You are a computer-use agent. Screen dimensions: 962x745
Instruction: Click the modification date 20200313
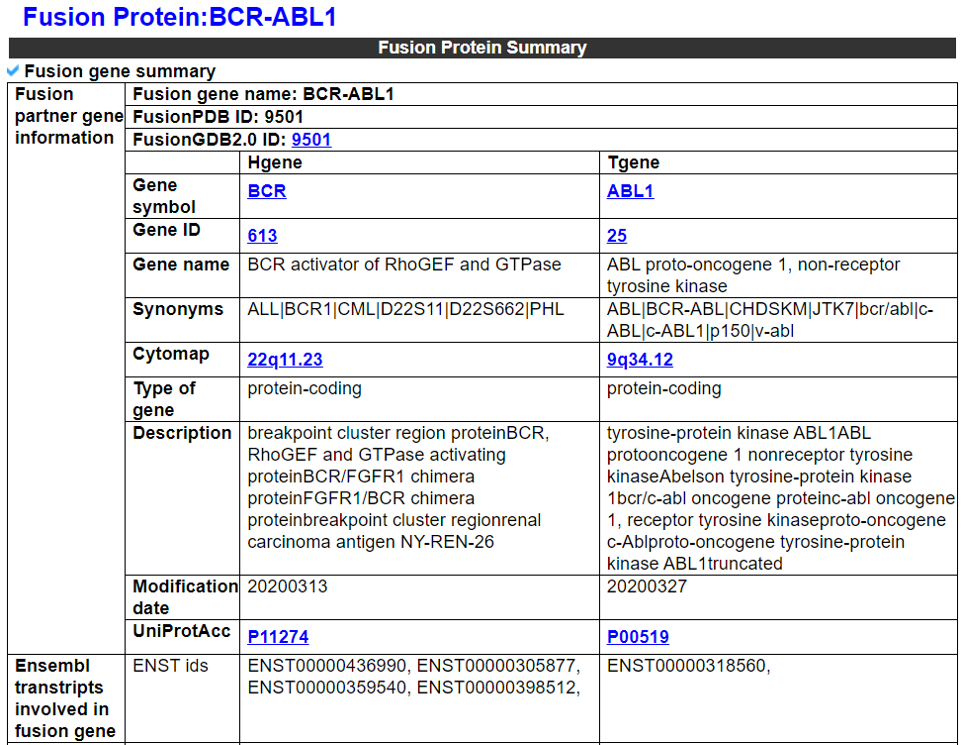[x=287, y=587]
